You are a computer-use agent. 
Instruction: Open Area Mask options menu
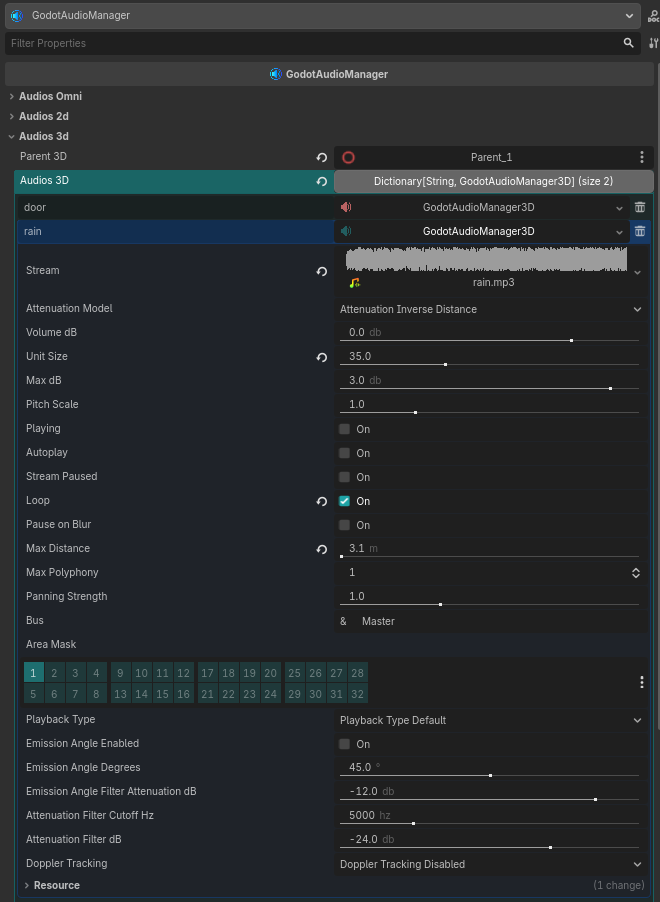pyautogui.click(x=642, y=682)
